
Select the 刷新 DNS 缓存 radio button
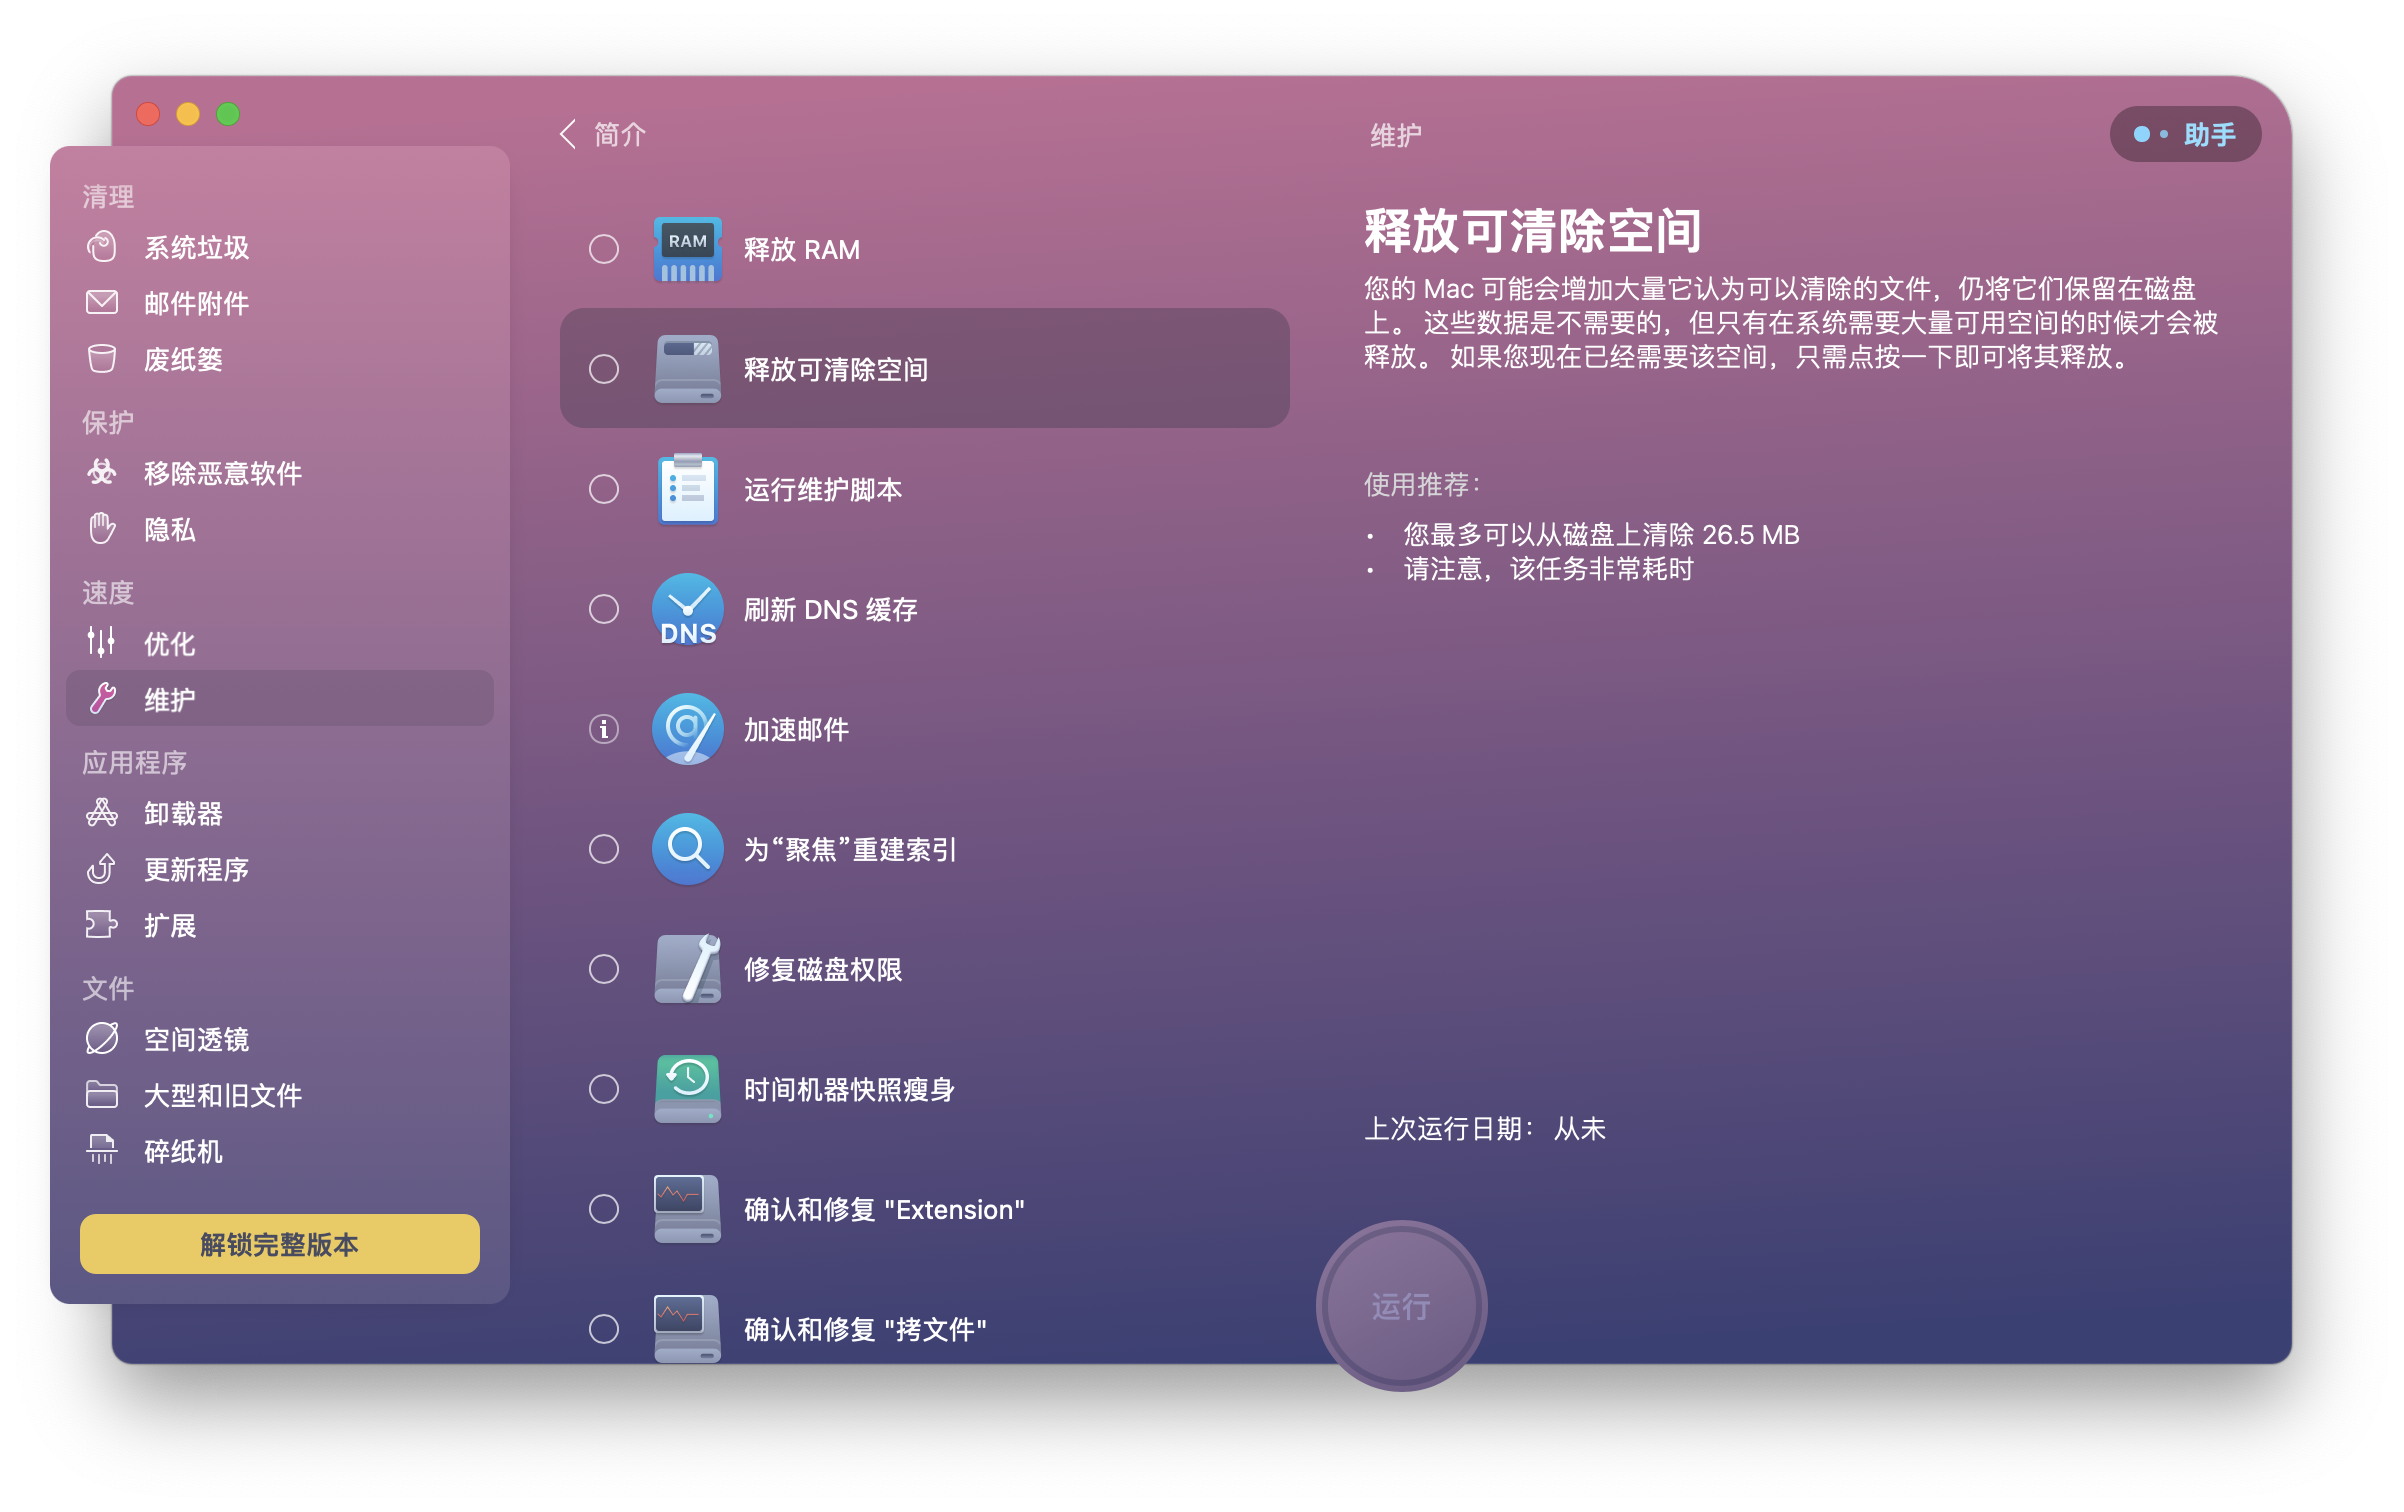[x=604, y=609]
